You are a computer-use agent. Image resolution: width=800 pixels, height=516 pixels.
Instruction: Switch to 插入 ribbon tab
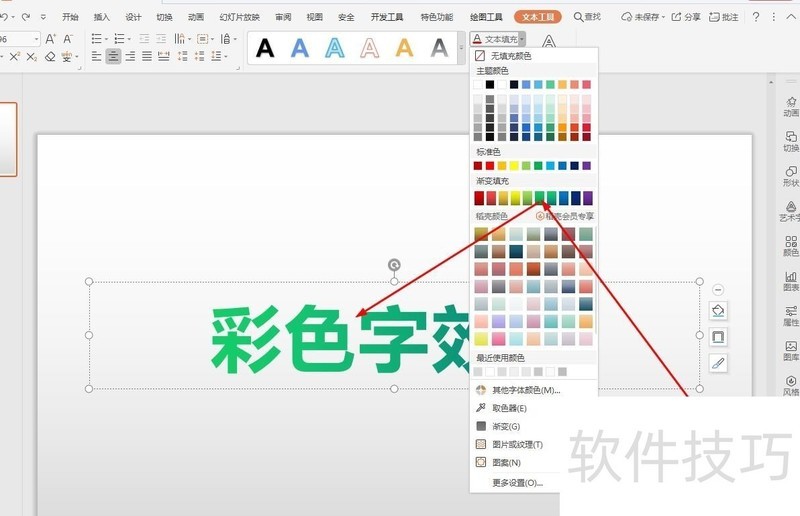[x=102, y=17]
